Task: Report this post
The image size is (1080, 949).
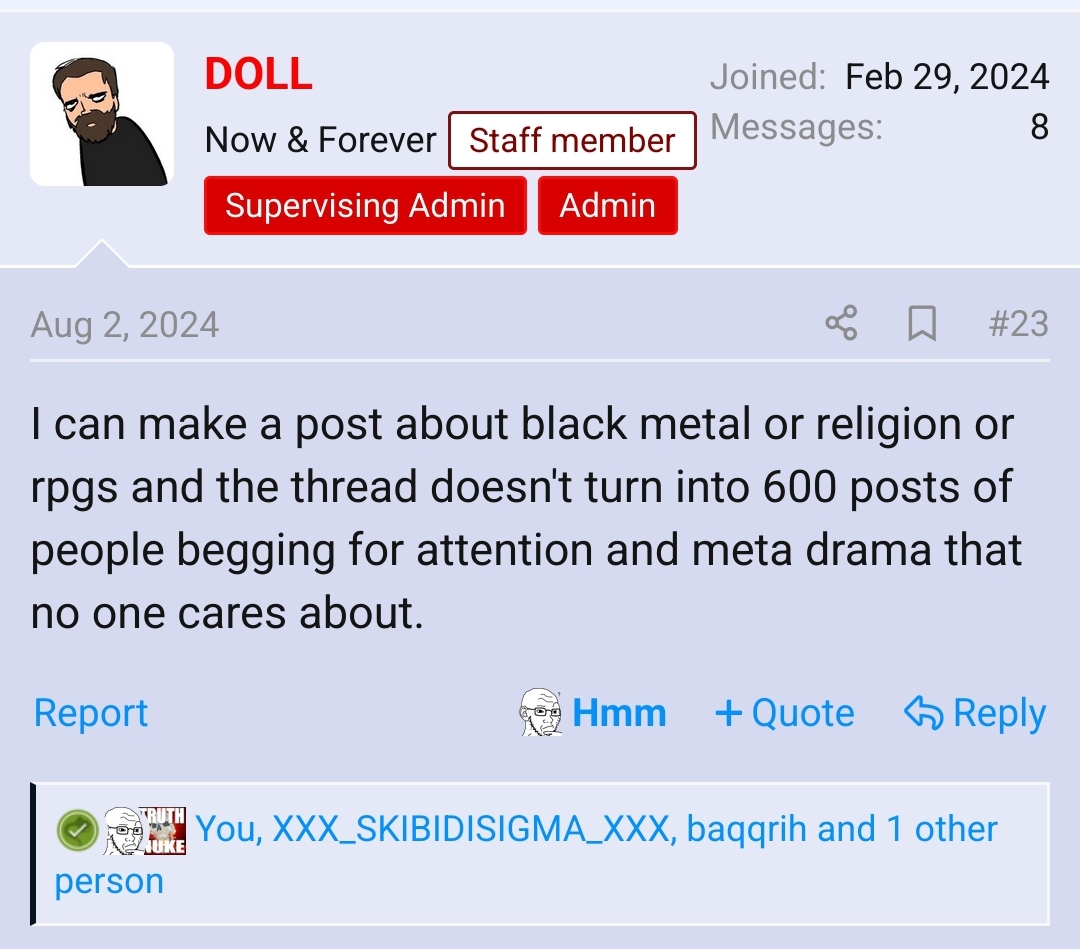Action: pos(91,712)
